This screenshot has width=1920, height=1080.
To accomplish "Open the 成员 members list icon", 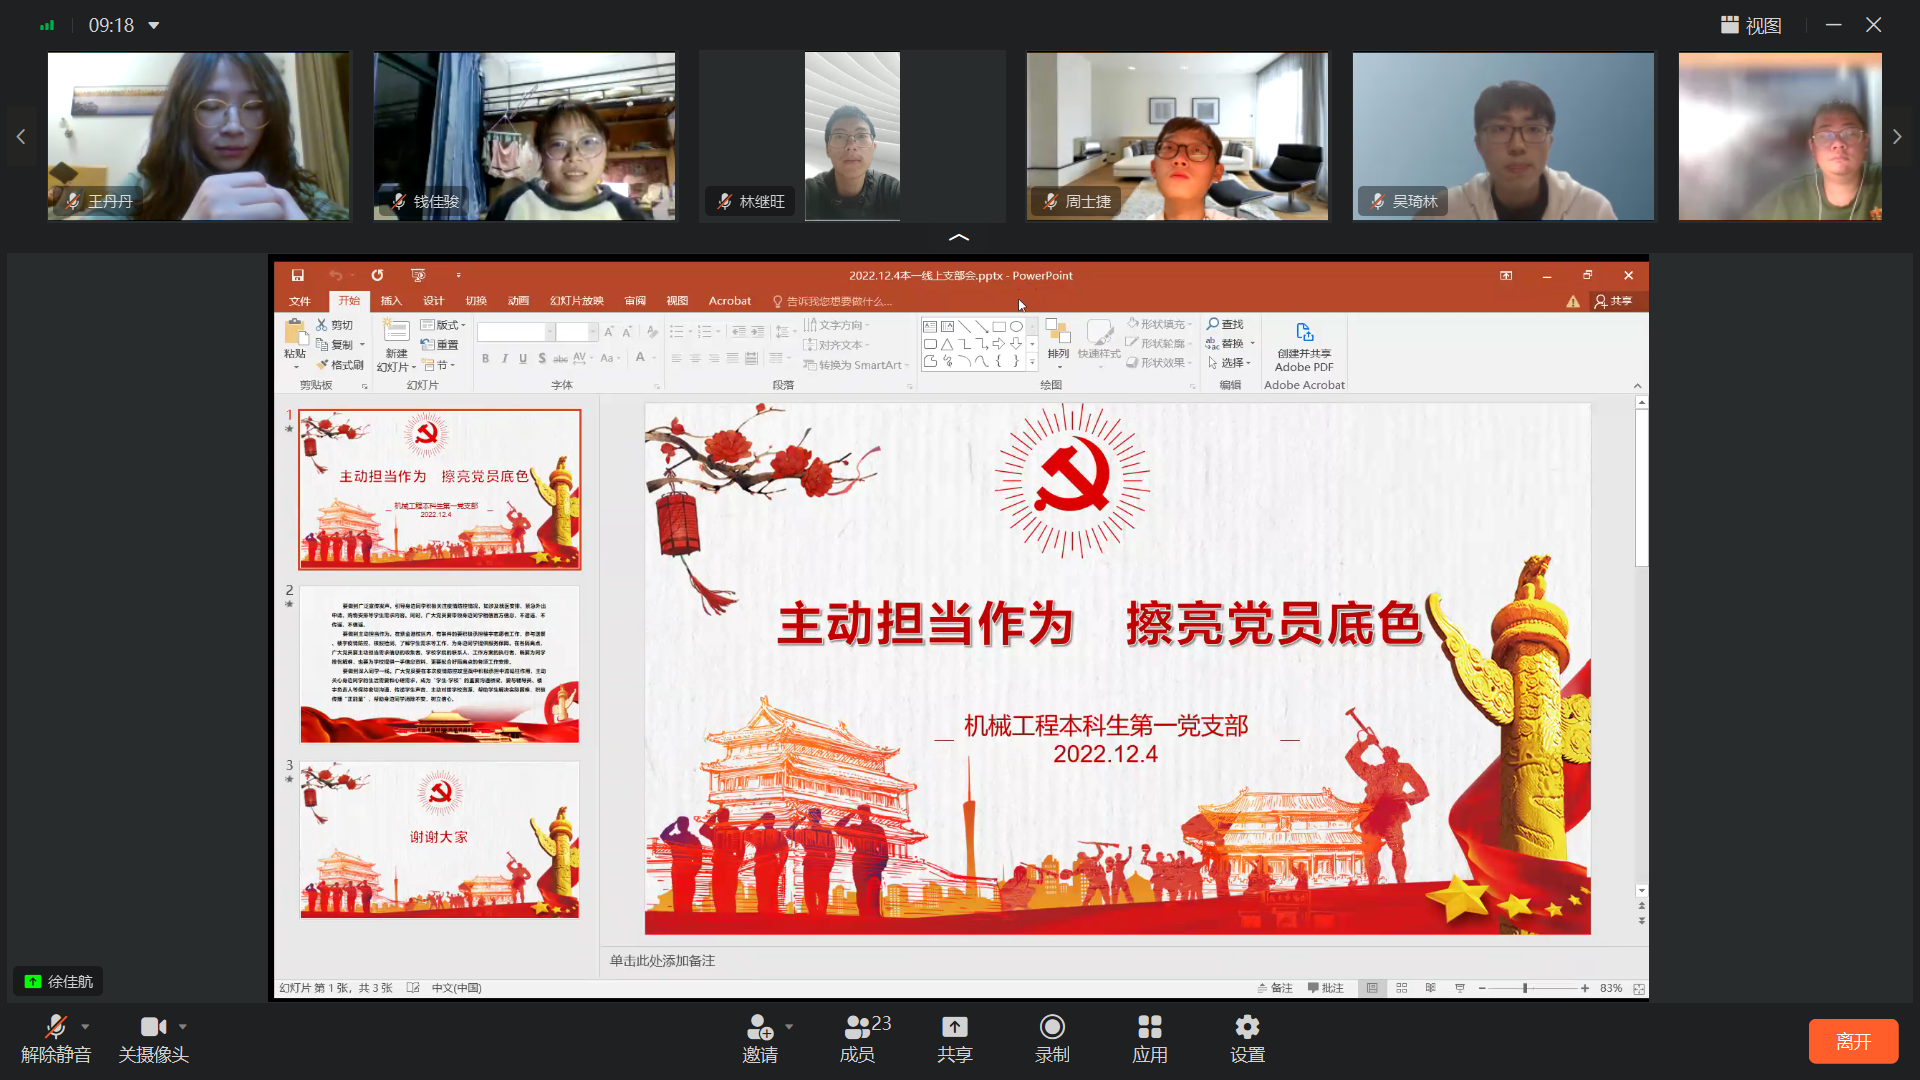I will [857, 1028].
